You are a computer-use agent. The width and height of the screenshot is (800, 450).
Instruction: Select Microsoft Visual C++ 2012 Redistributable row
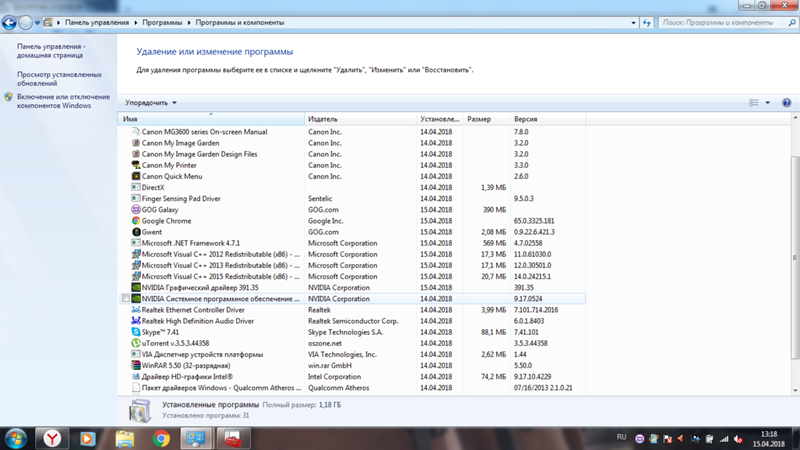pos(352,254)
